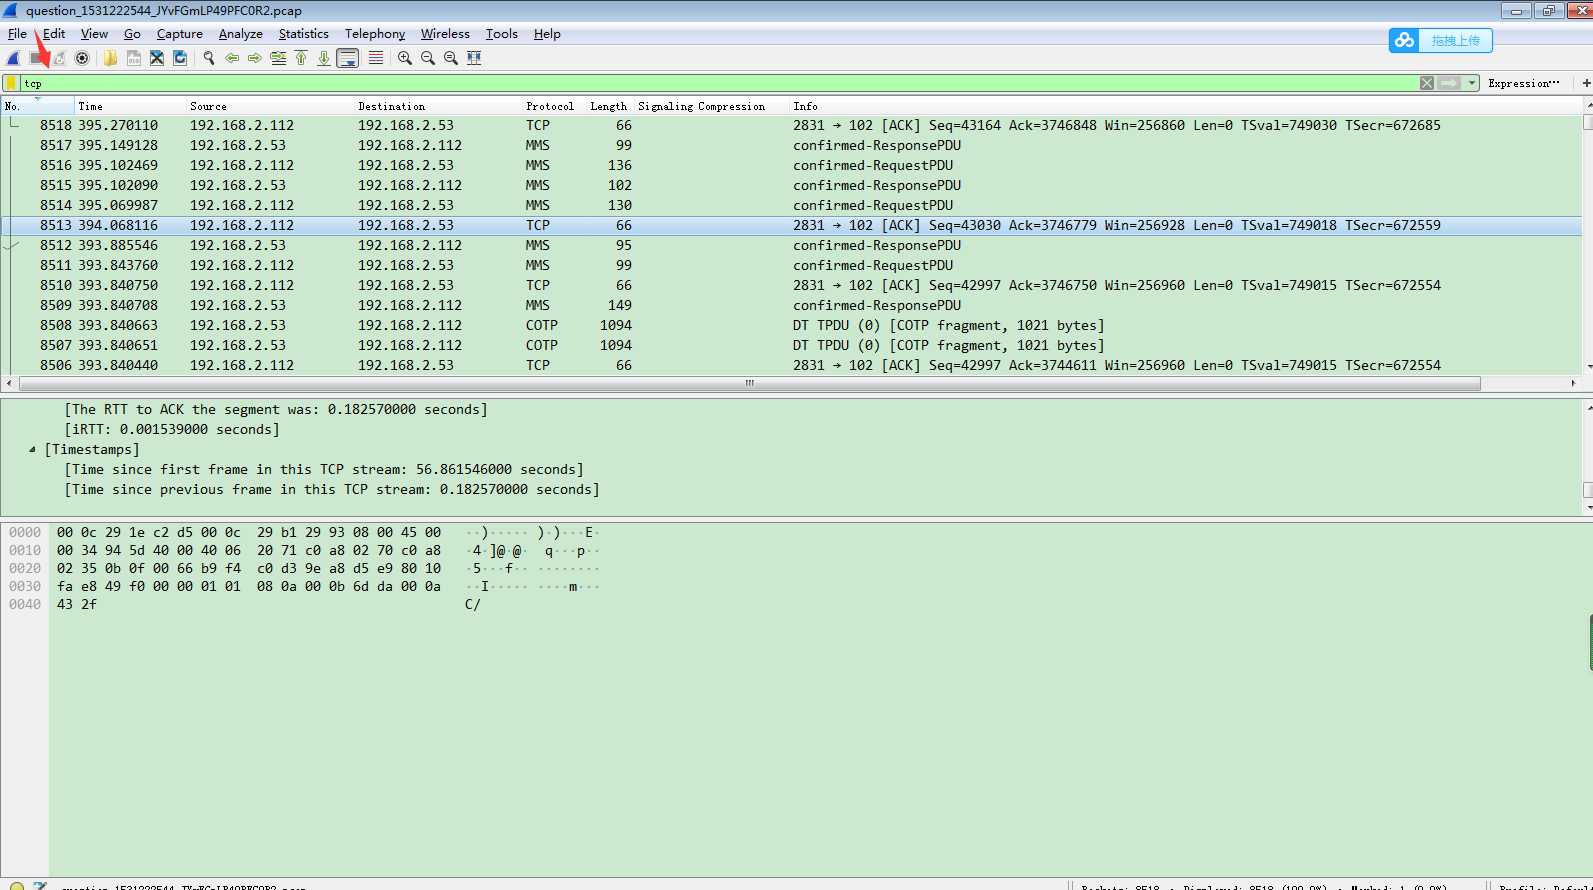Click packet details scroll up arrow

[x=1587, y=407]
